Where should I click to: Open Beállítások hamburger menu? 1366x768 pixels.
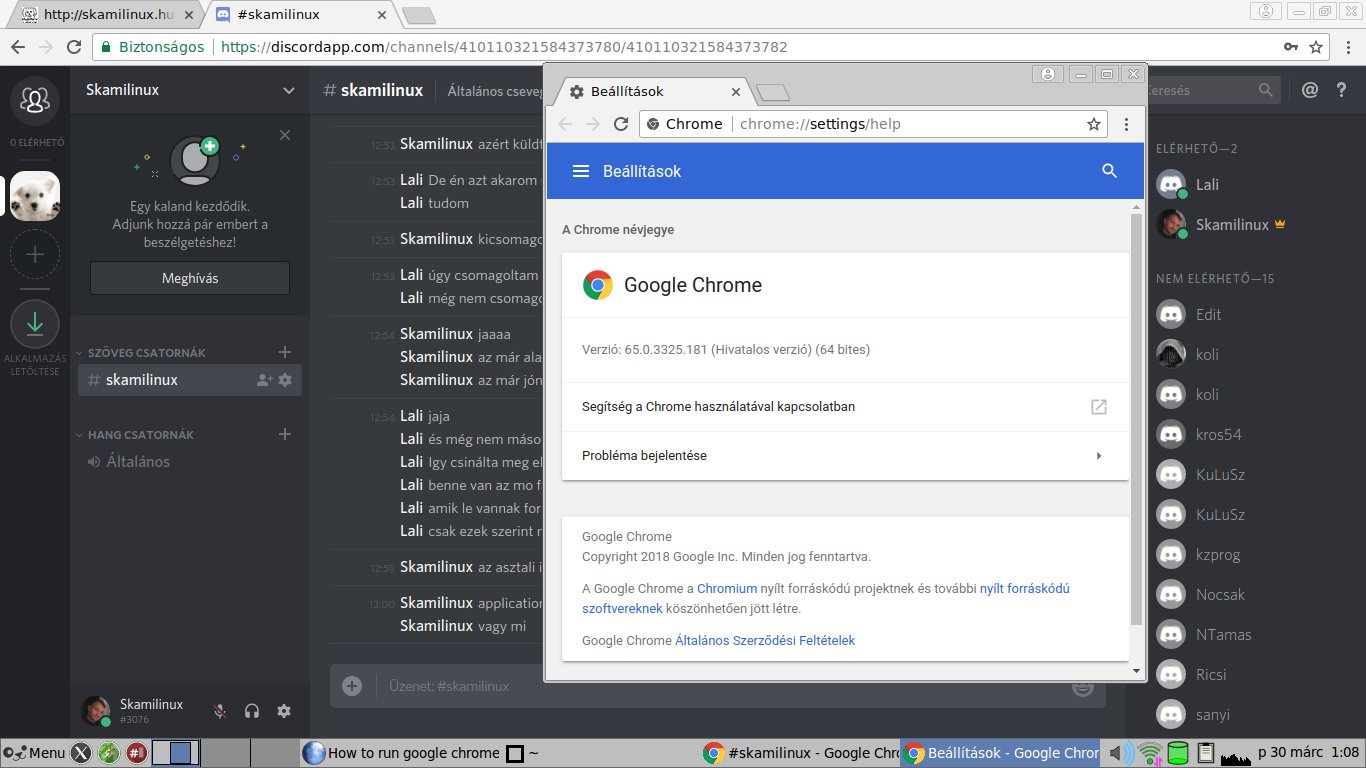pos(581,171)
